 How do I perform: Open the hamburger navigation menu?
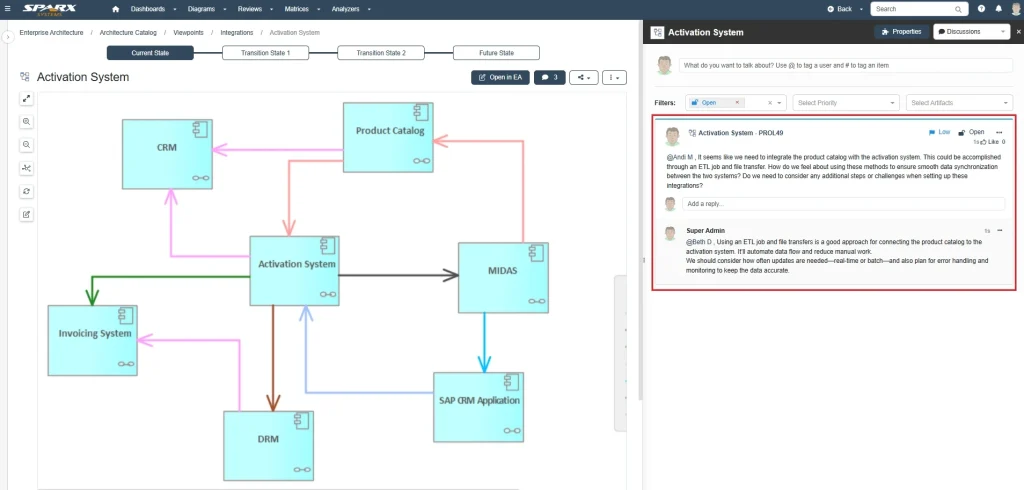tap(8, 9)
